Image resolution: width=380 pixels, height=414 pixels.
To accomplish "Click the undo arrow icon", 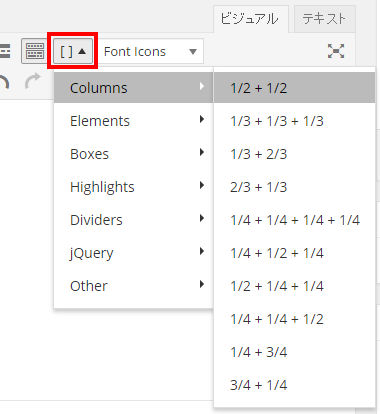I will [x=4, y=81].
